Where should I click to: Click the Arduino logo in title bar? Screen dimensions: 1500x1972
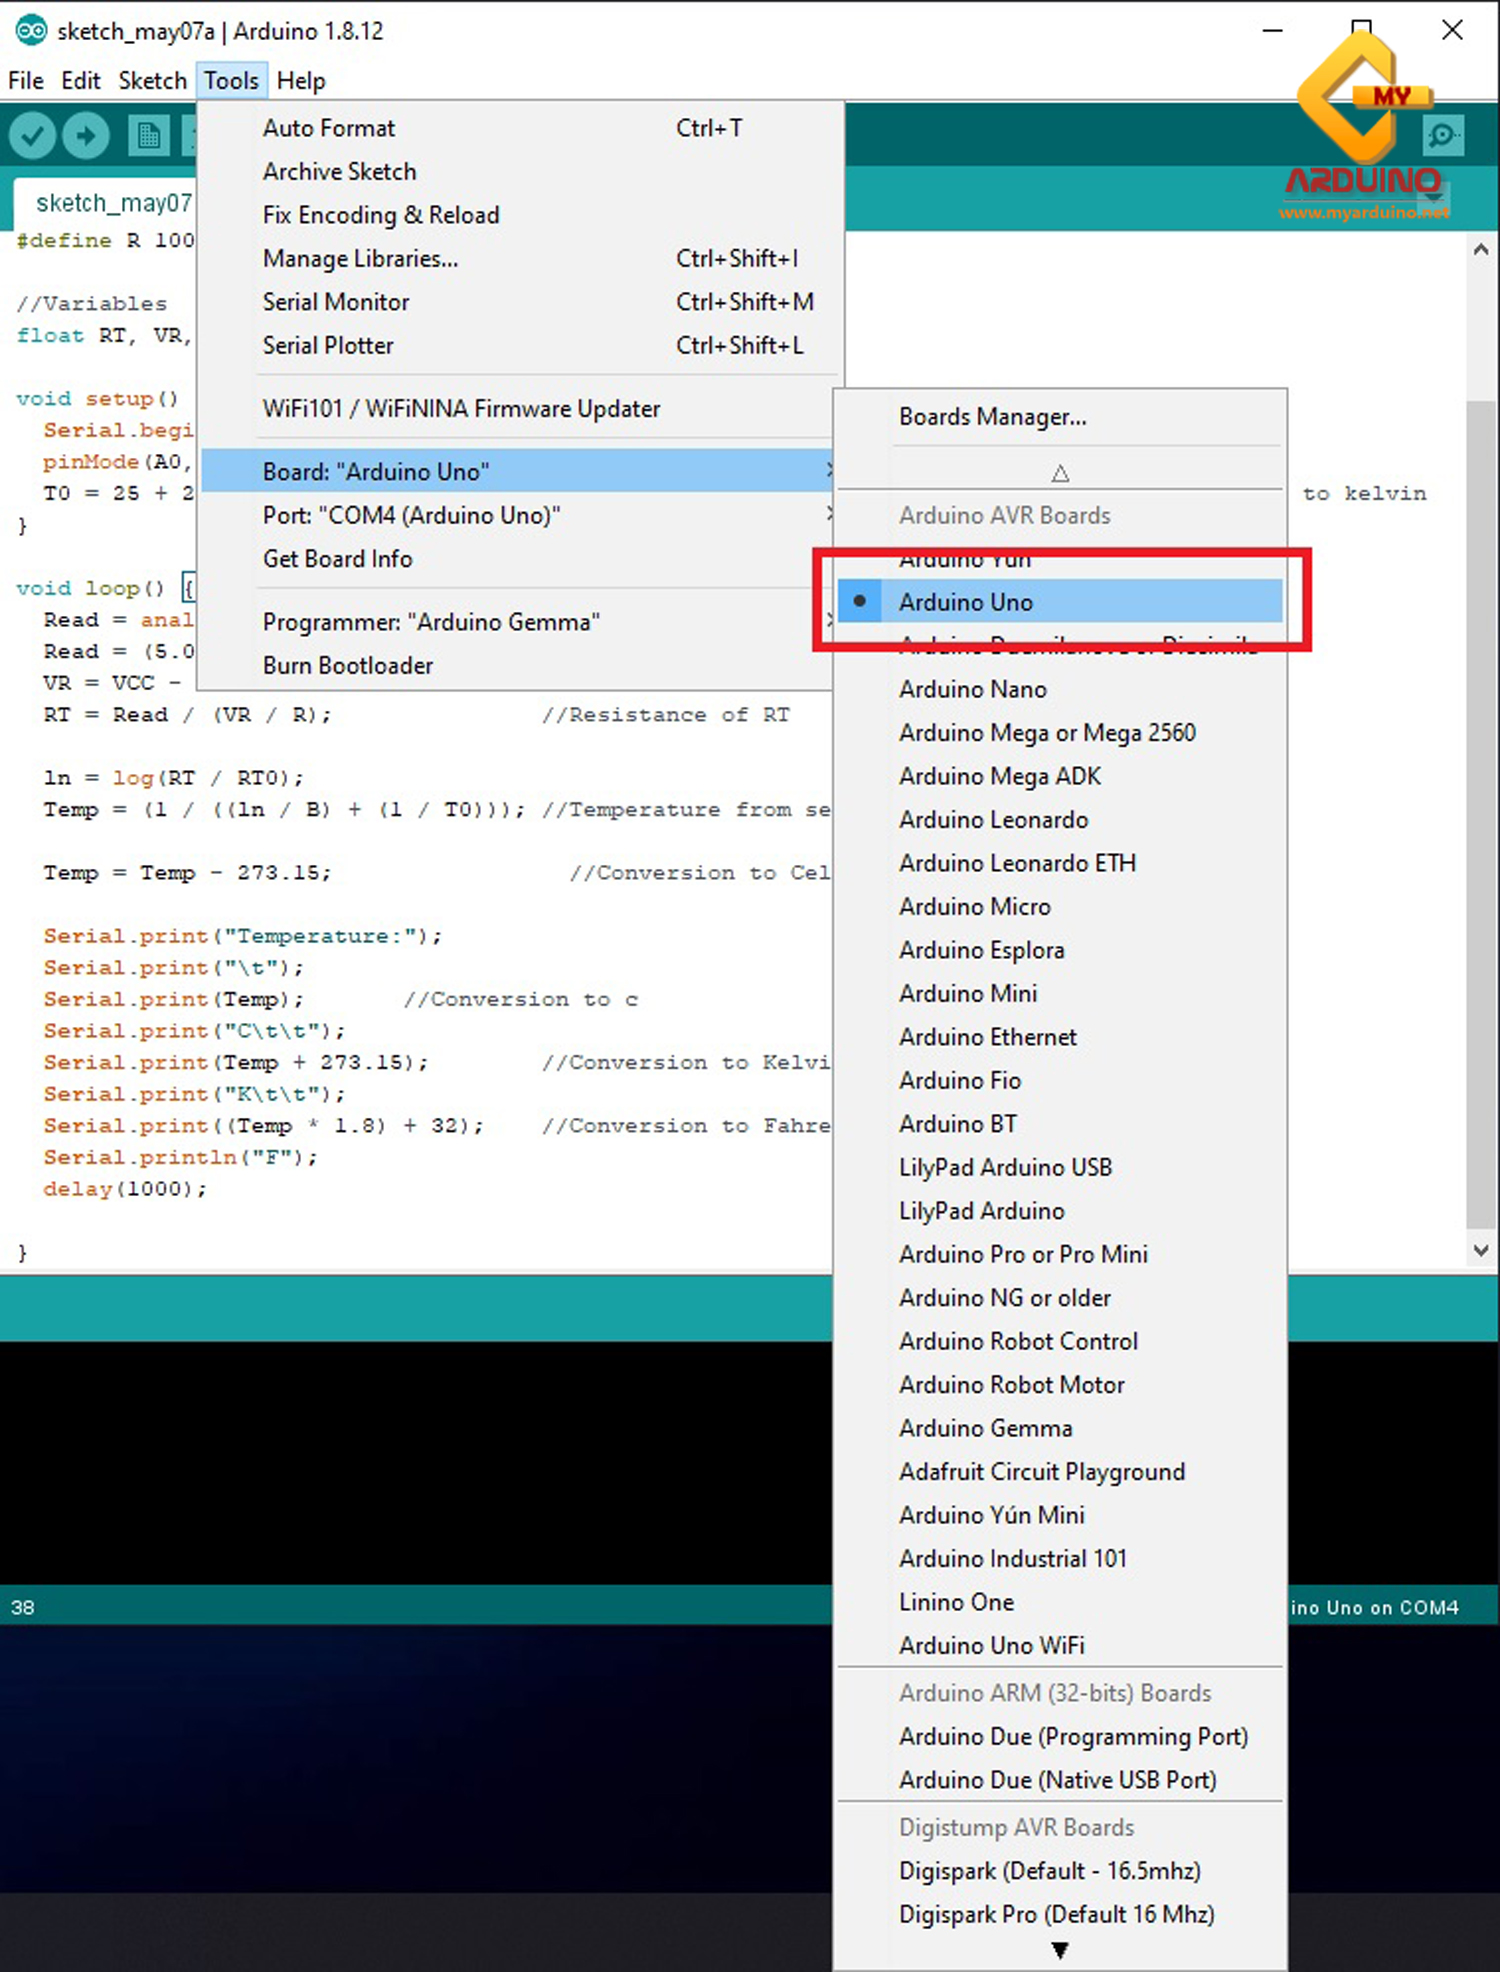click(x=30, y=31)
